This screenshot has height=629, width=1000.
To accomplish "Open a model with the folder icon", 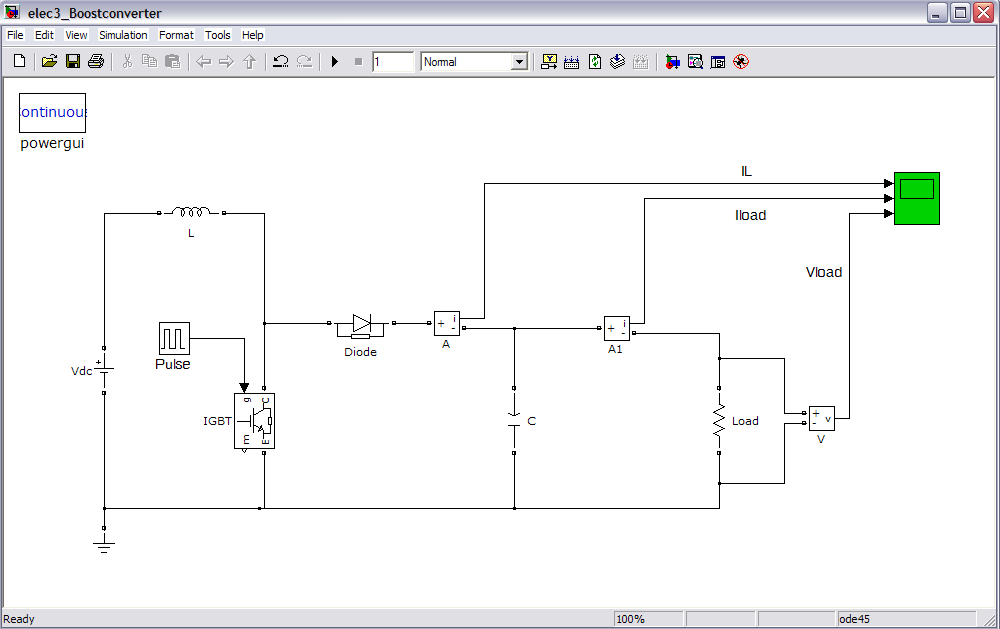I will (x=49, y=62).
